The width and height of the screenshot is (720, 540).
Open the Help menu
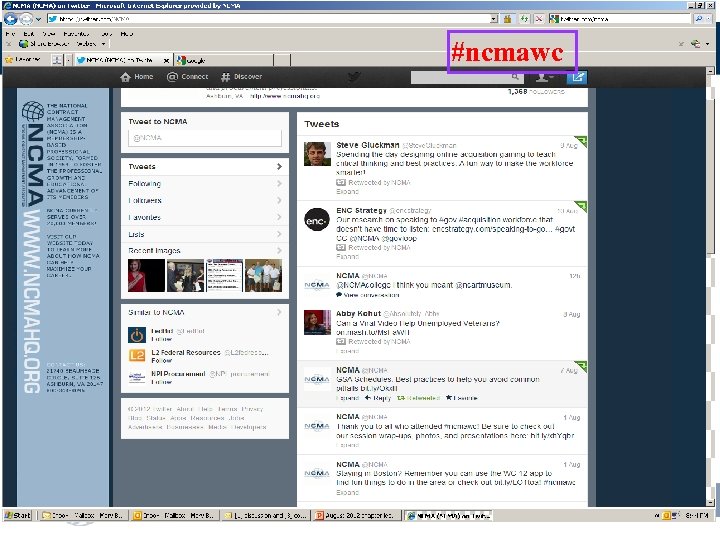(127, 34)
